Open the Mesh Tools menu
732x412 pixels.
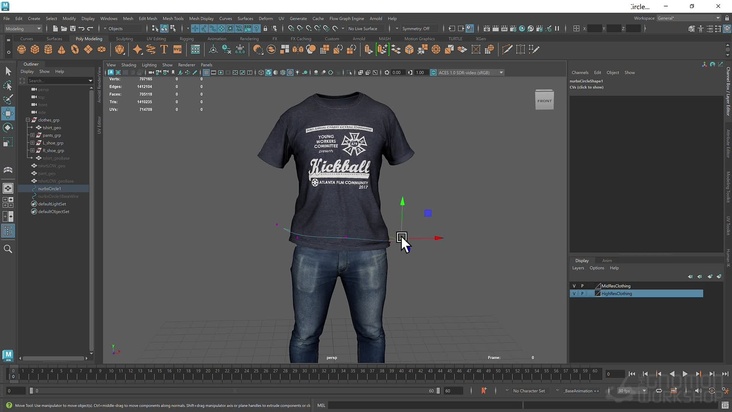point(173,19)
